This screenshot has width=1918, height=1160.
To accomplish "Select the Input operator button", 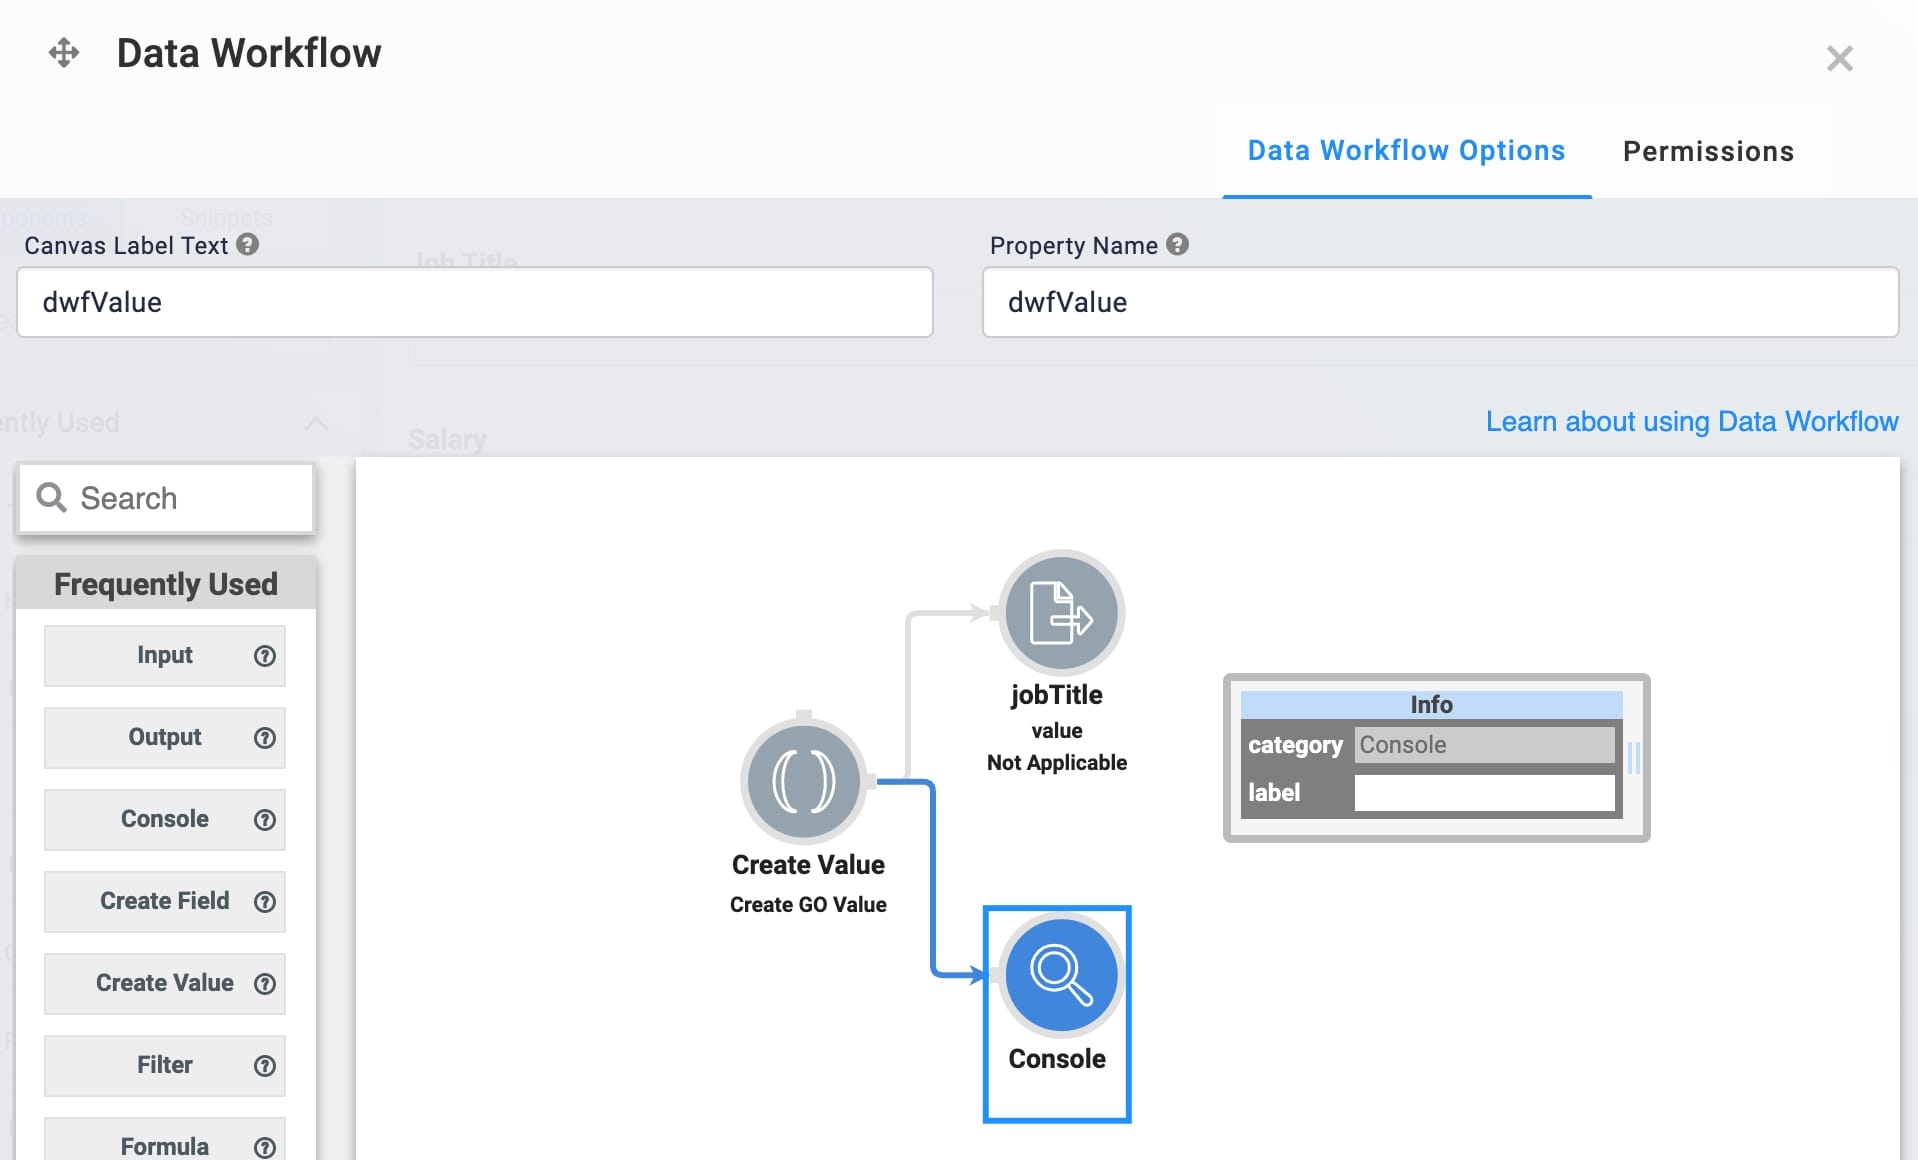I will (x=165, y=655).
